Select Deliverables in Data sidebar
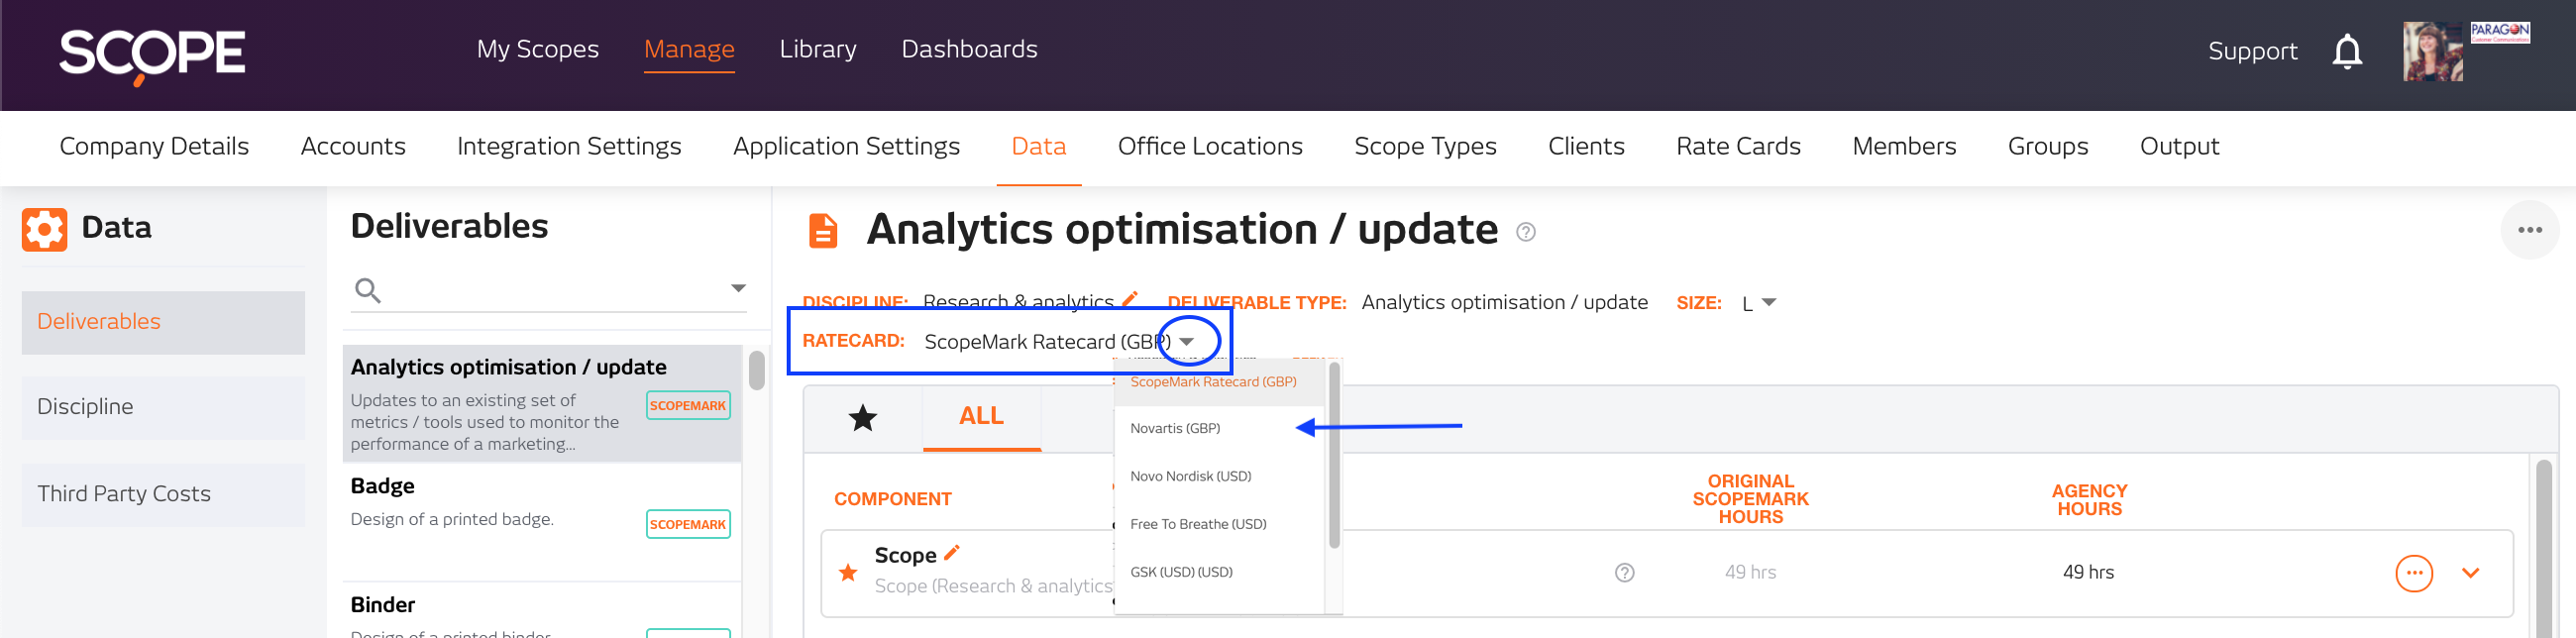This screenshot has height=638, width=2576. pos(163,322)
